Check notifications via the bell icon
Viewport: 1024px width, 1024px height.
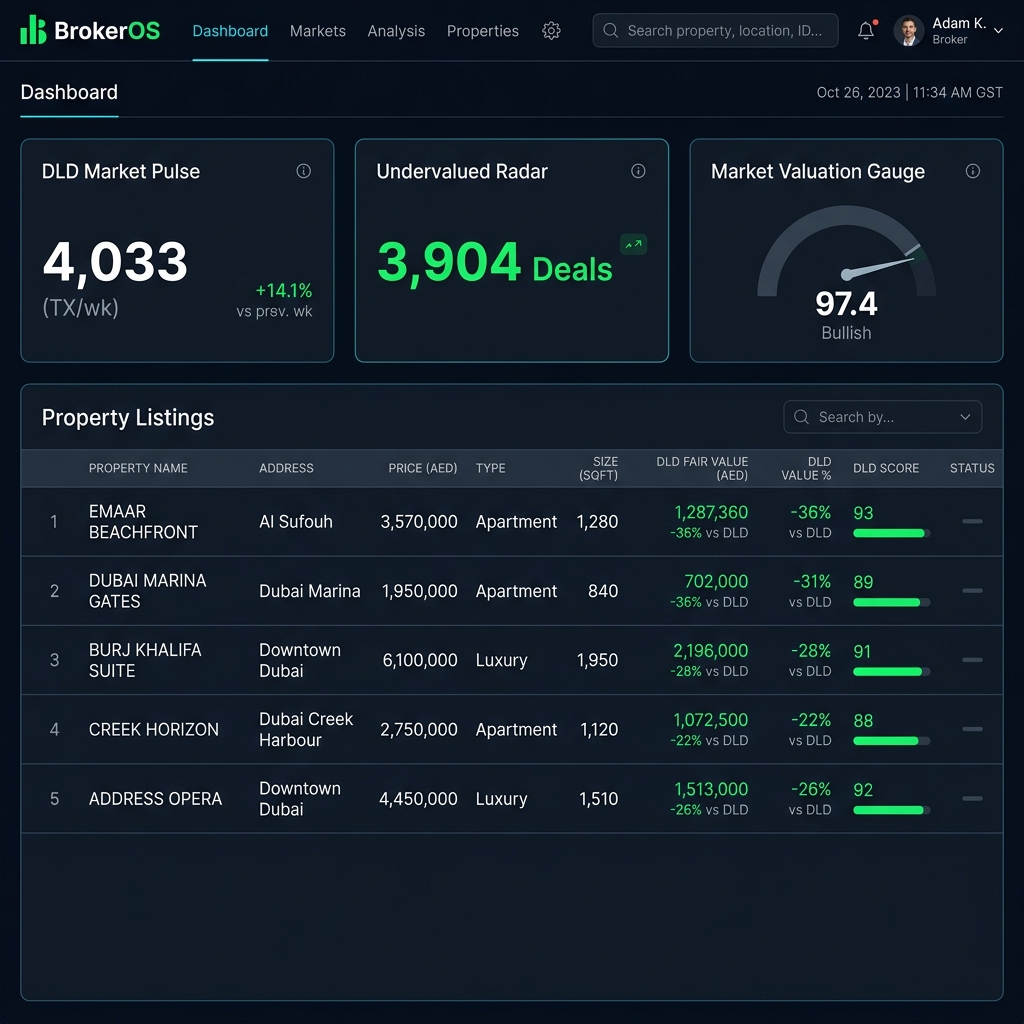[x=866, y=31]
